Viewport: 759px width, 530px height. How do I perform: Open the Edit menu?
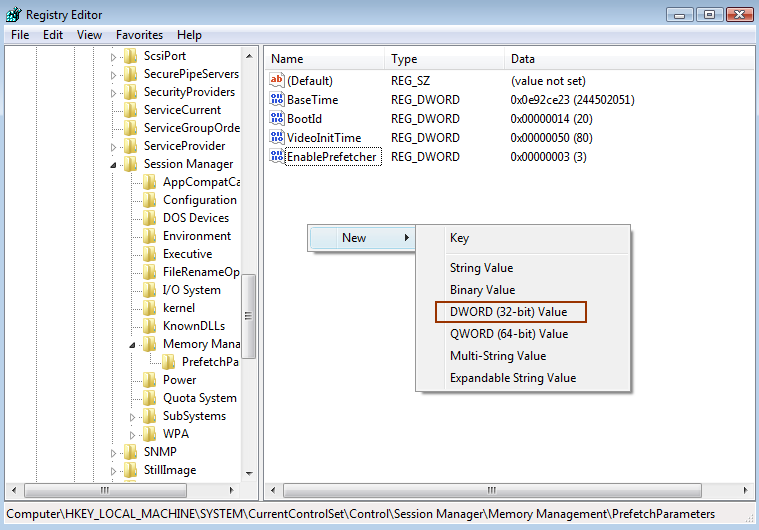[x=53, y=35]
